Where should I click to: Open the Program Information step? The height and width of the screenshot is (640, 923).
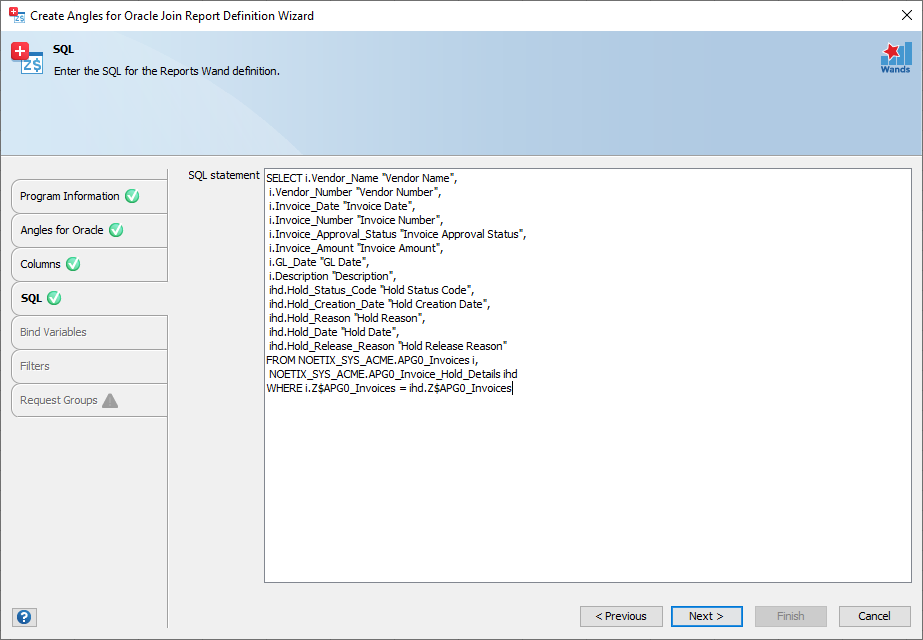pos(70,196)
